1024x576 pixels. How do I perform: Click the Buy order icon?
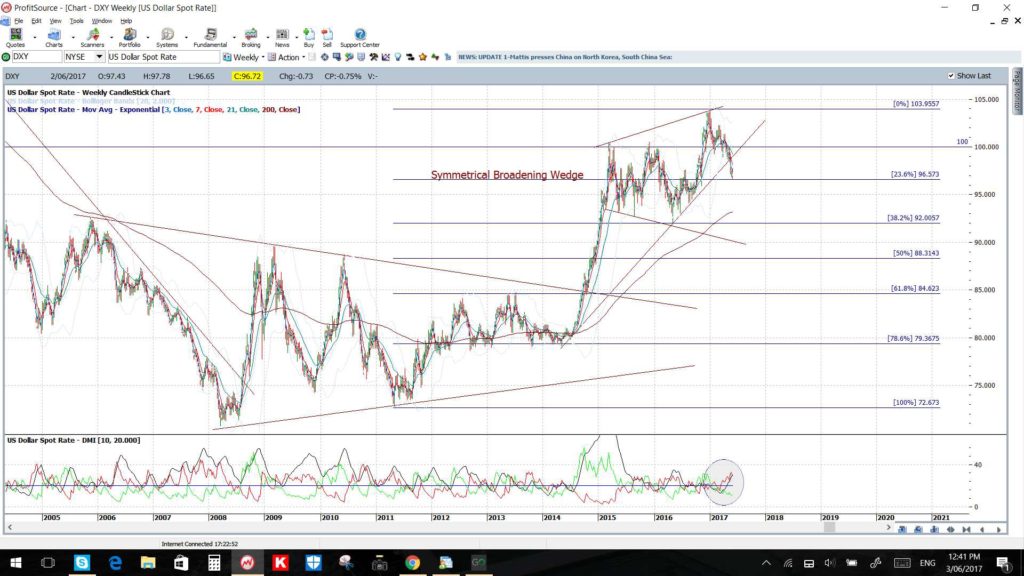pyautogui.click(x=309, y=38)
